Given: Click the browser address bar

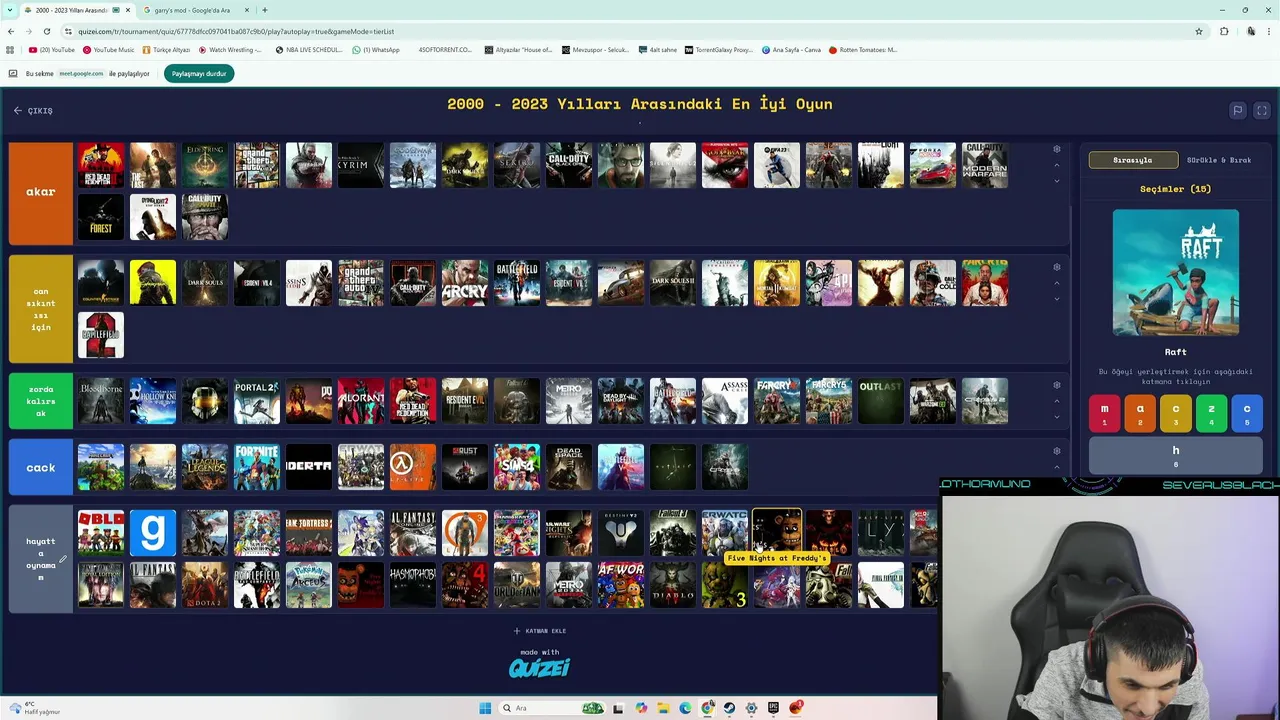Looking at the screenshot, I should coord(630,31).
